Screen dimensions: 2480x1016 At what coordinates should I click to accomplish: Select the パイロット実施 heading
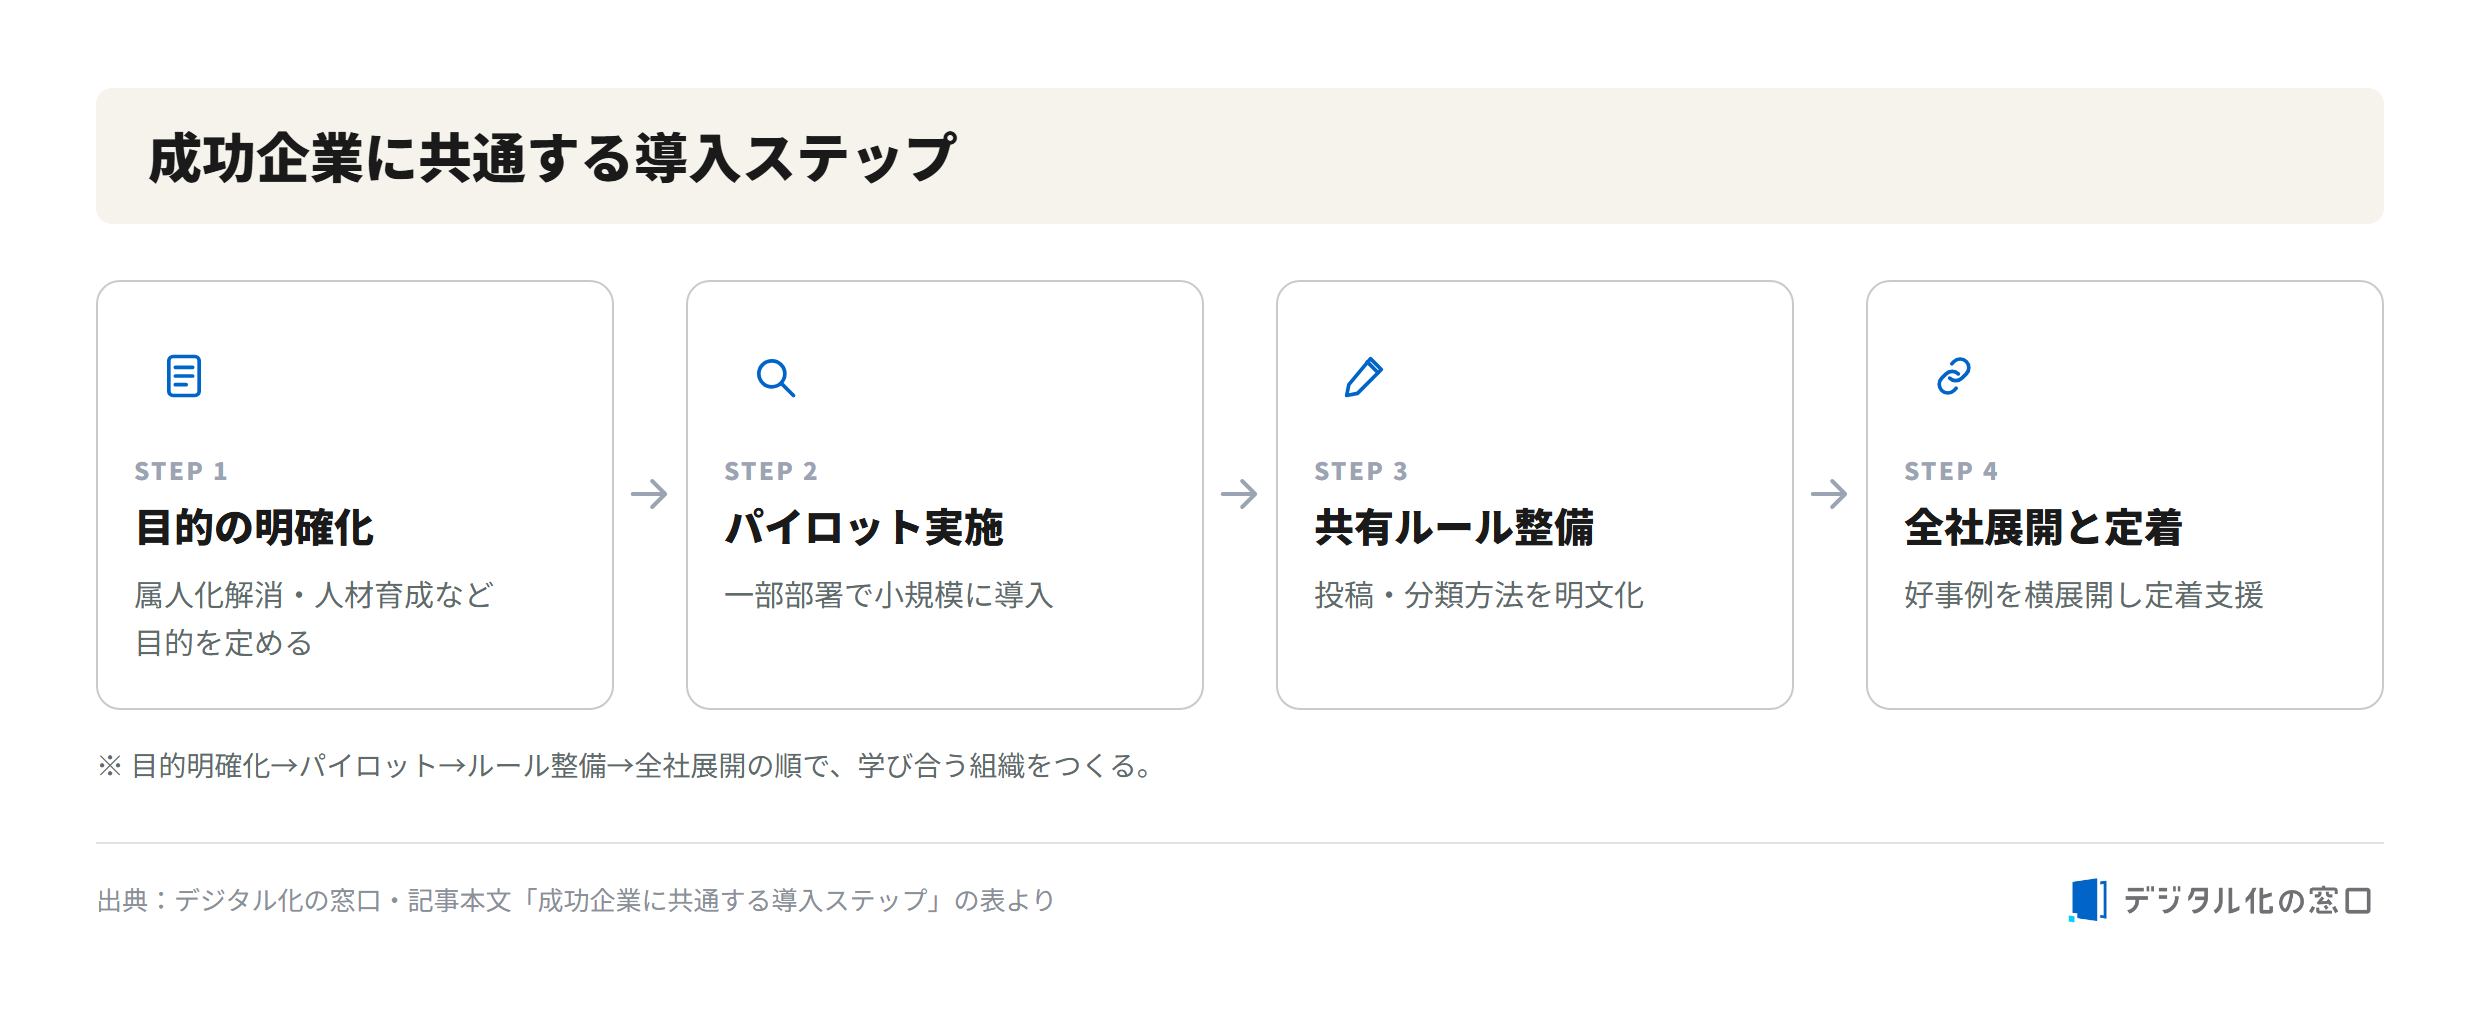864,527
